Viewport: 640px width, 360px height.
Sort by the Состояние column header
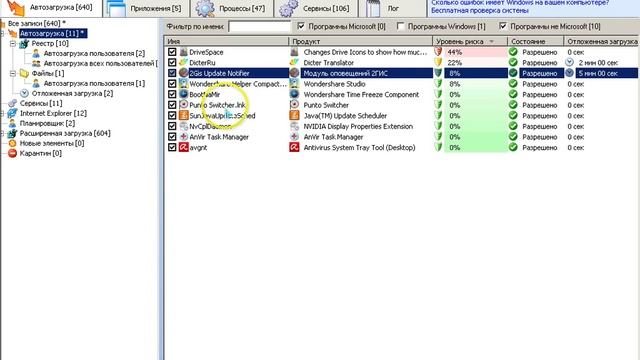tap(536, 41)
